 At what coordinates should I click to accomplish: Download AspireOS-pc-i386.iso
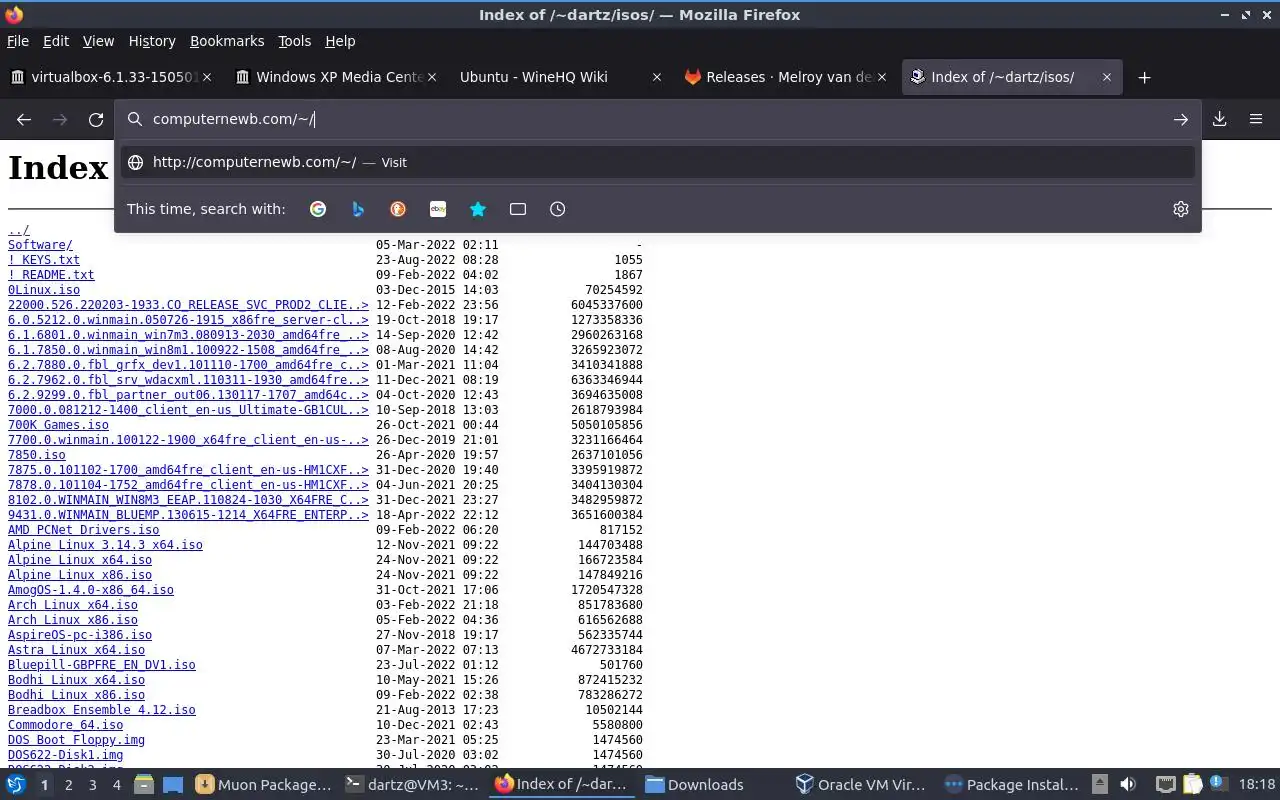(x=80, y=635)
